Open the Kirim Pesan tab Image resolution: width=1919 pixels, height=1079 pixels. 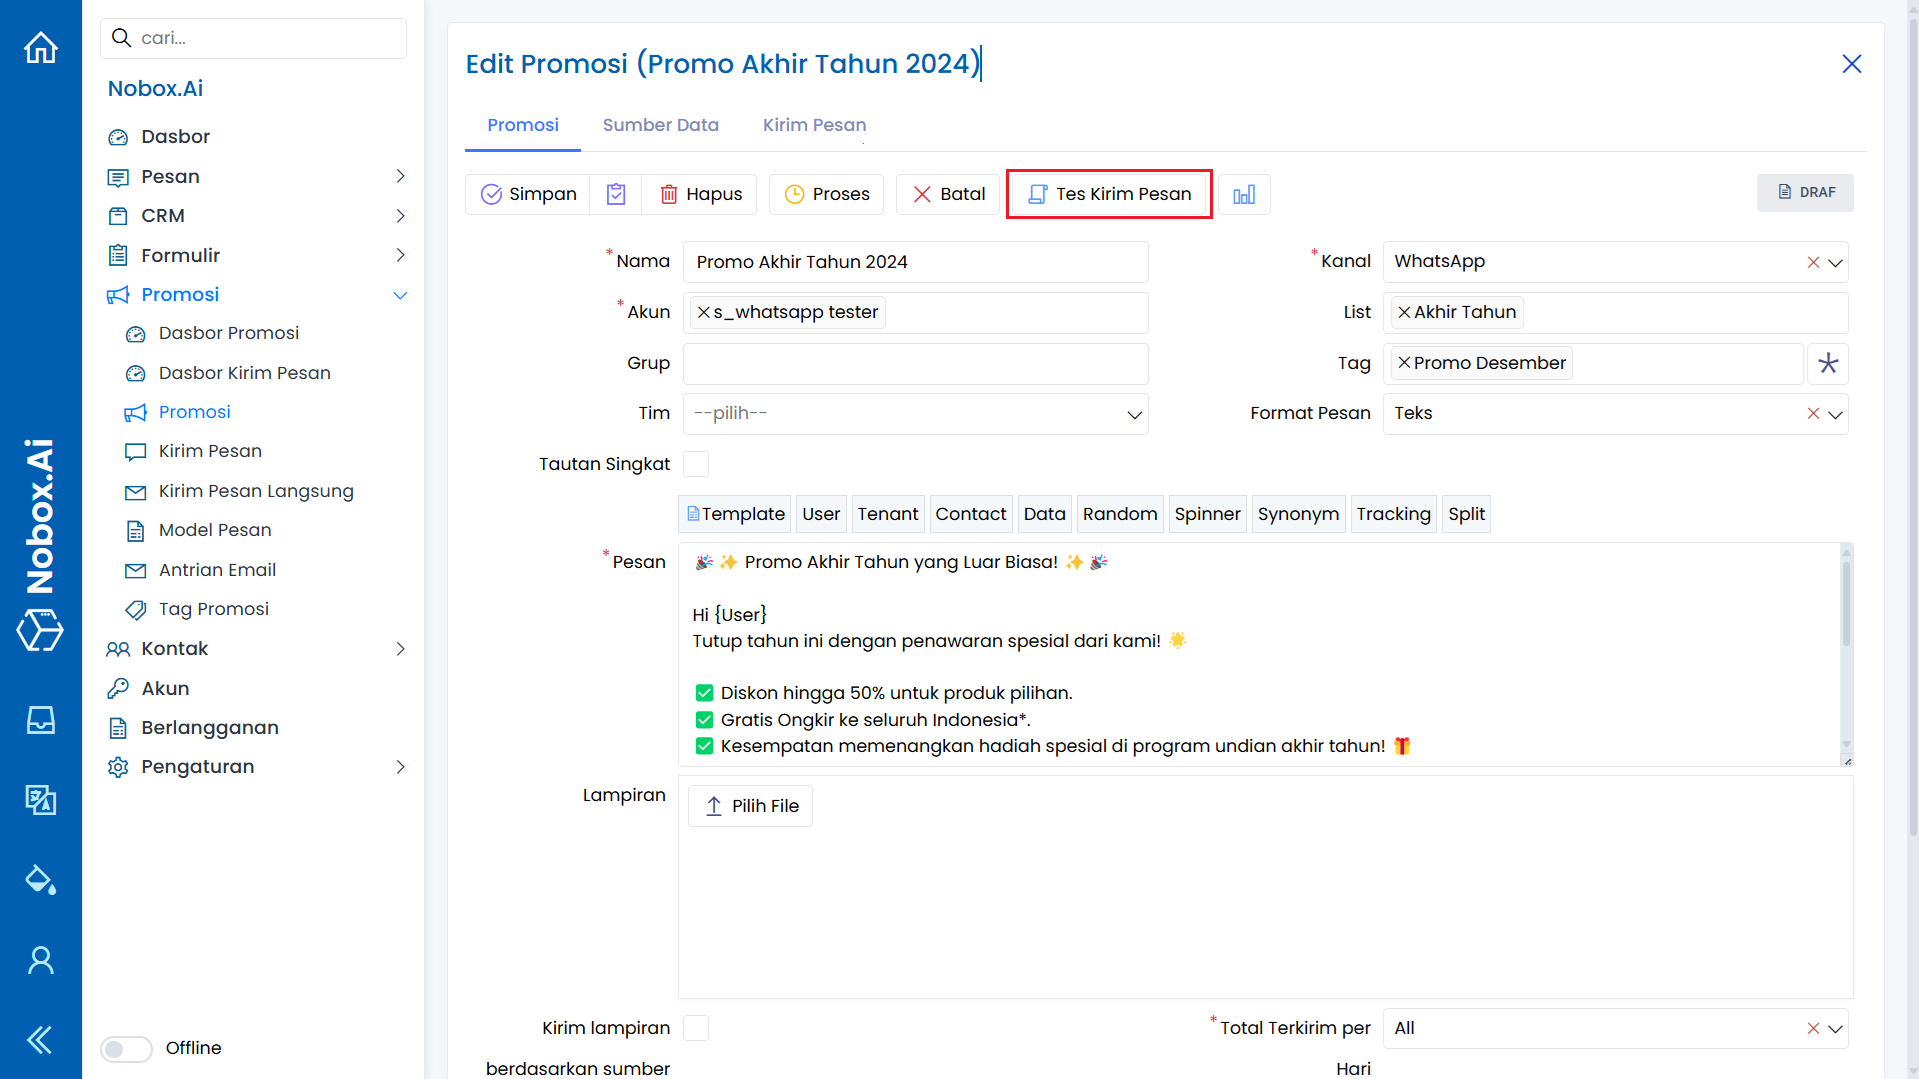click(814, 125)
